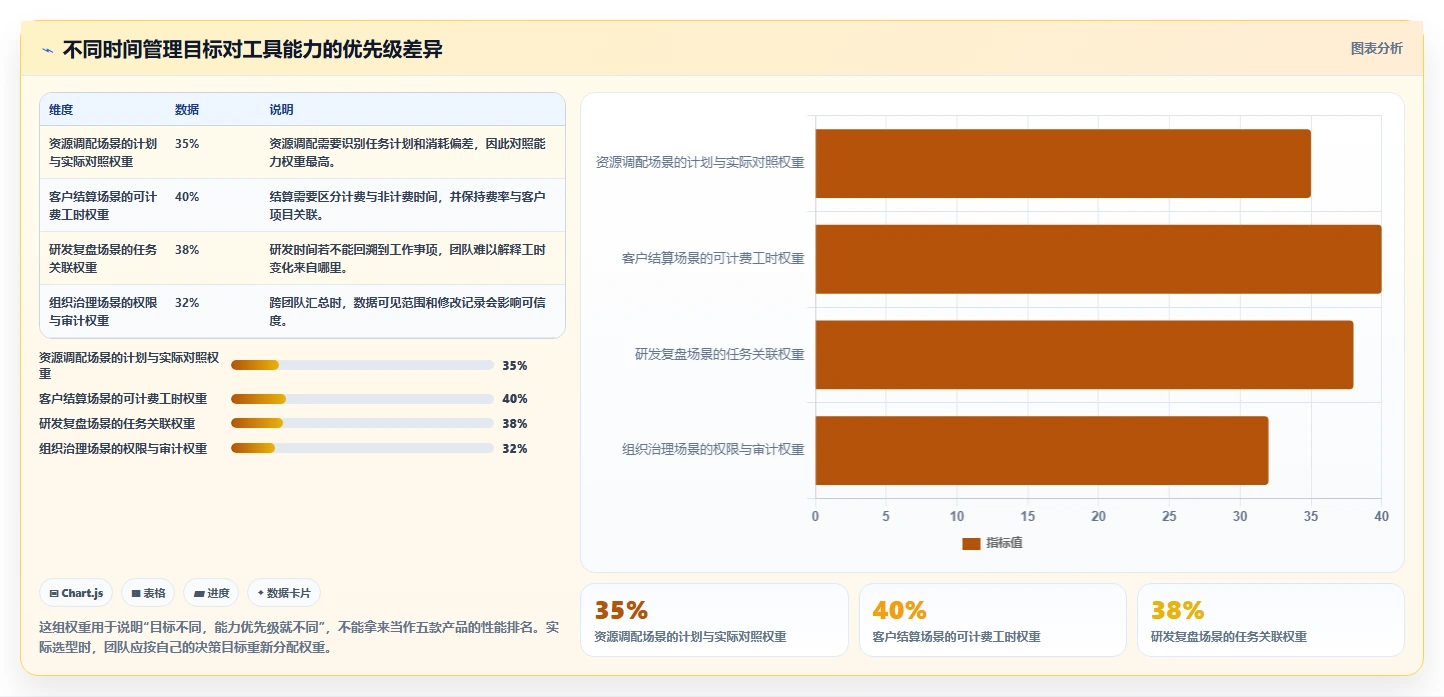Viewport: 1444px width, 697px height.
Task: Select the 进度 tag
Action: (211, 593)
